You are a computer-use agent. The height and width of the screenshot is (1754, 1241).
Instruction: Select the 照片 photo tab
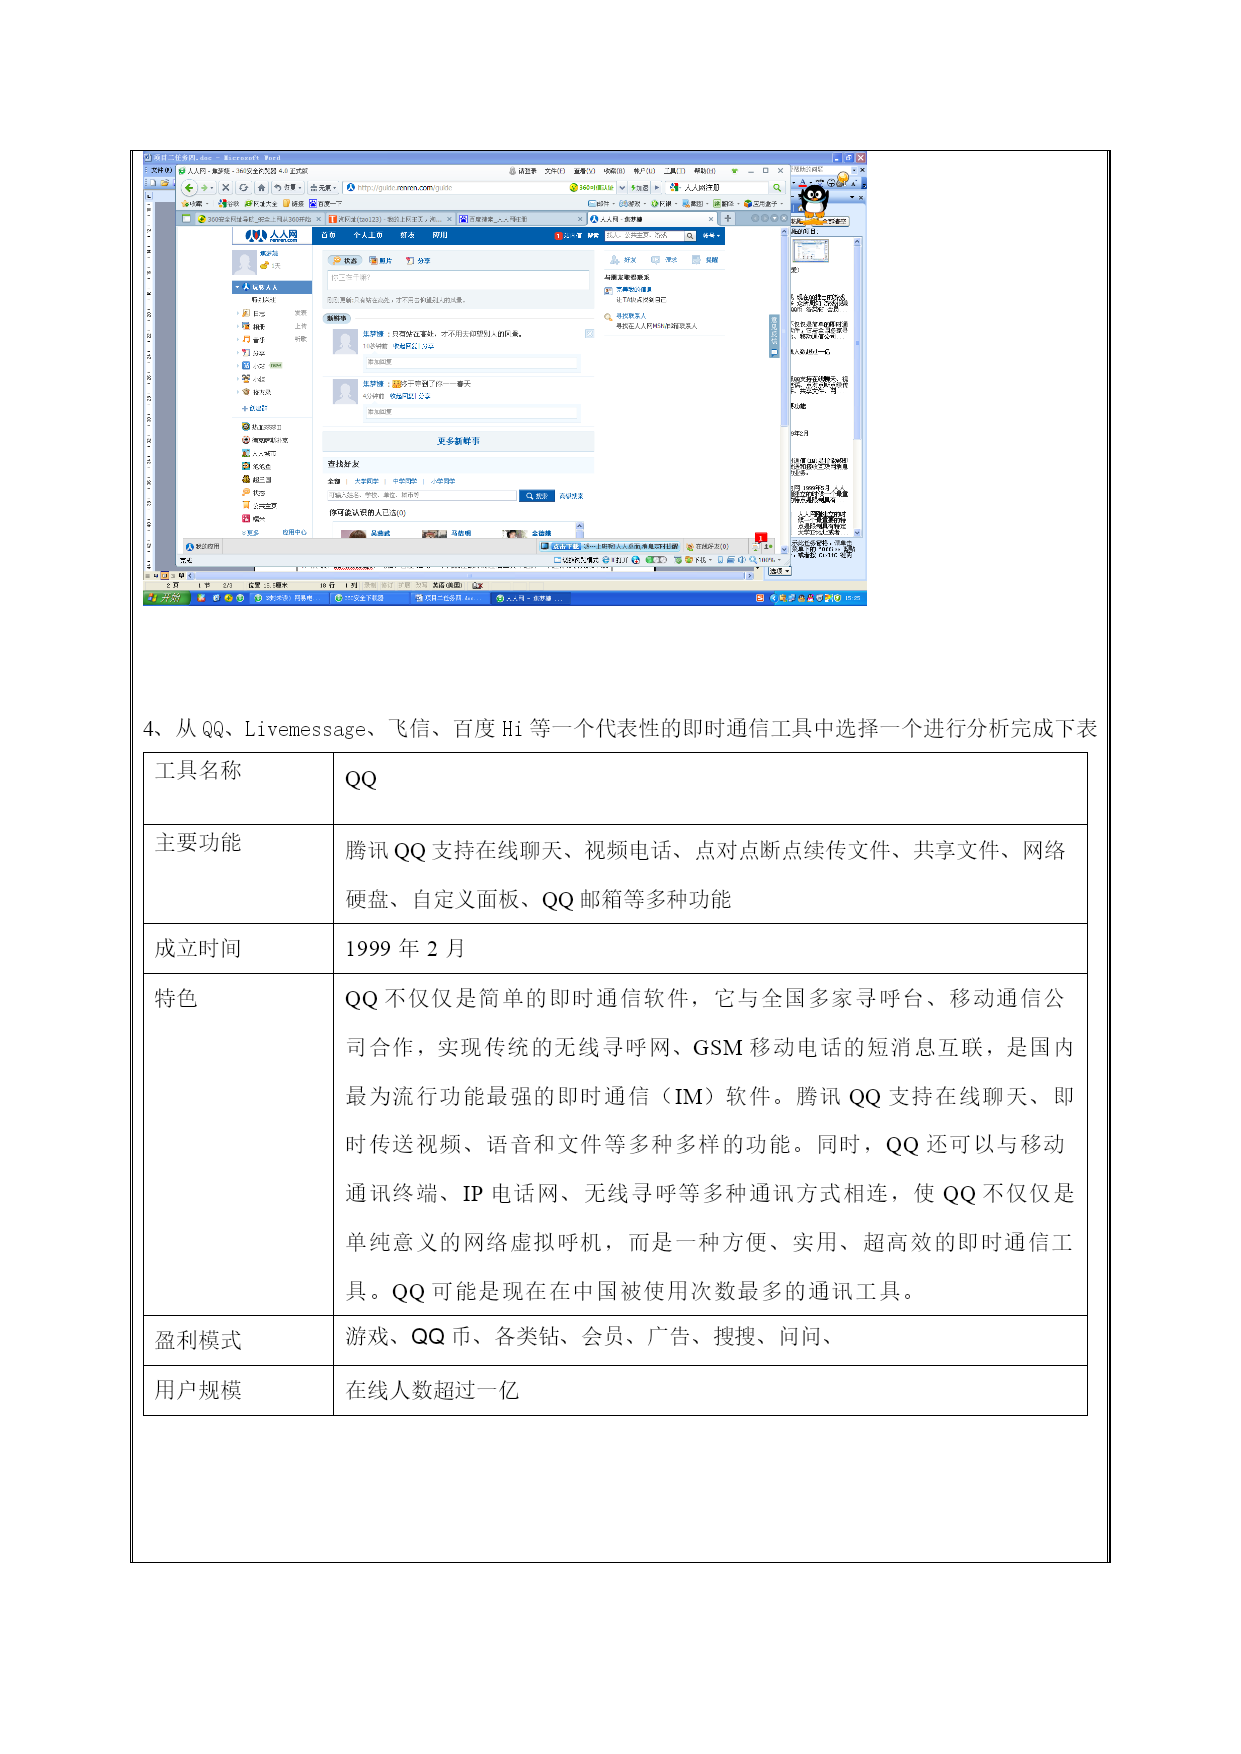[381, 260]
